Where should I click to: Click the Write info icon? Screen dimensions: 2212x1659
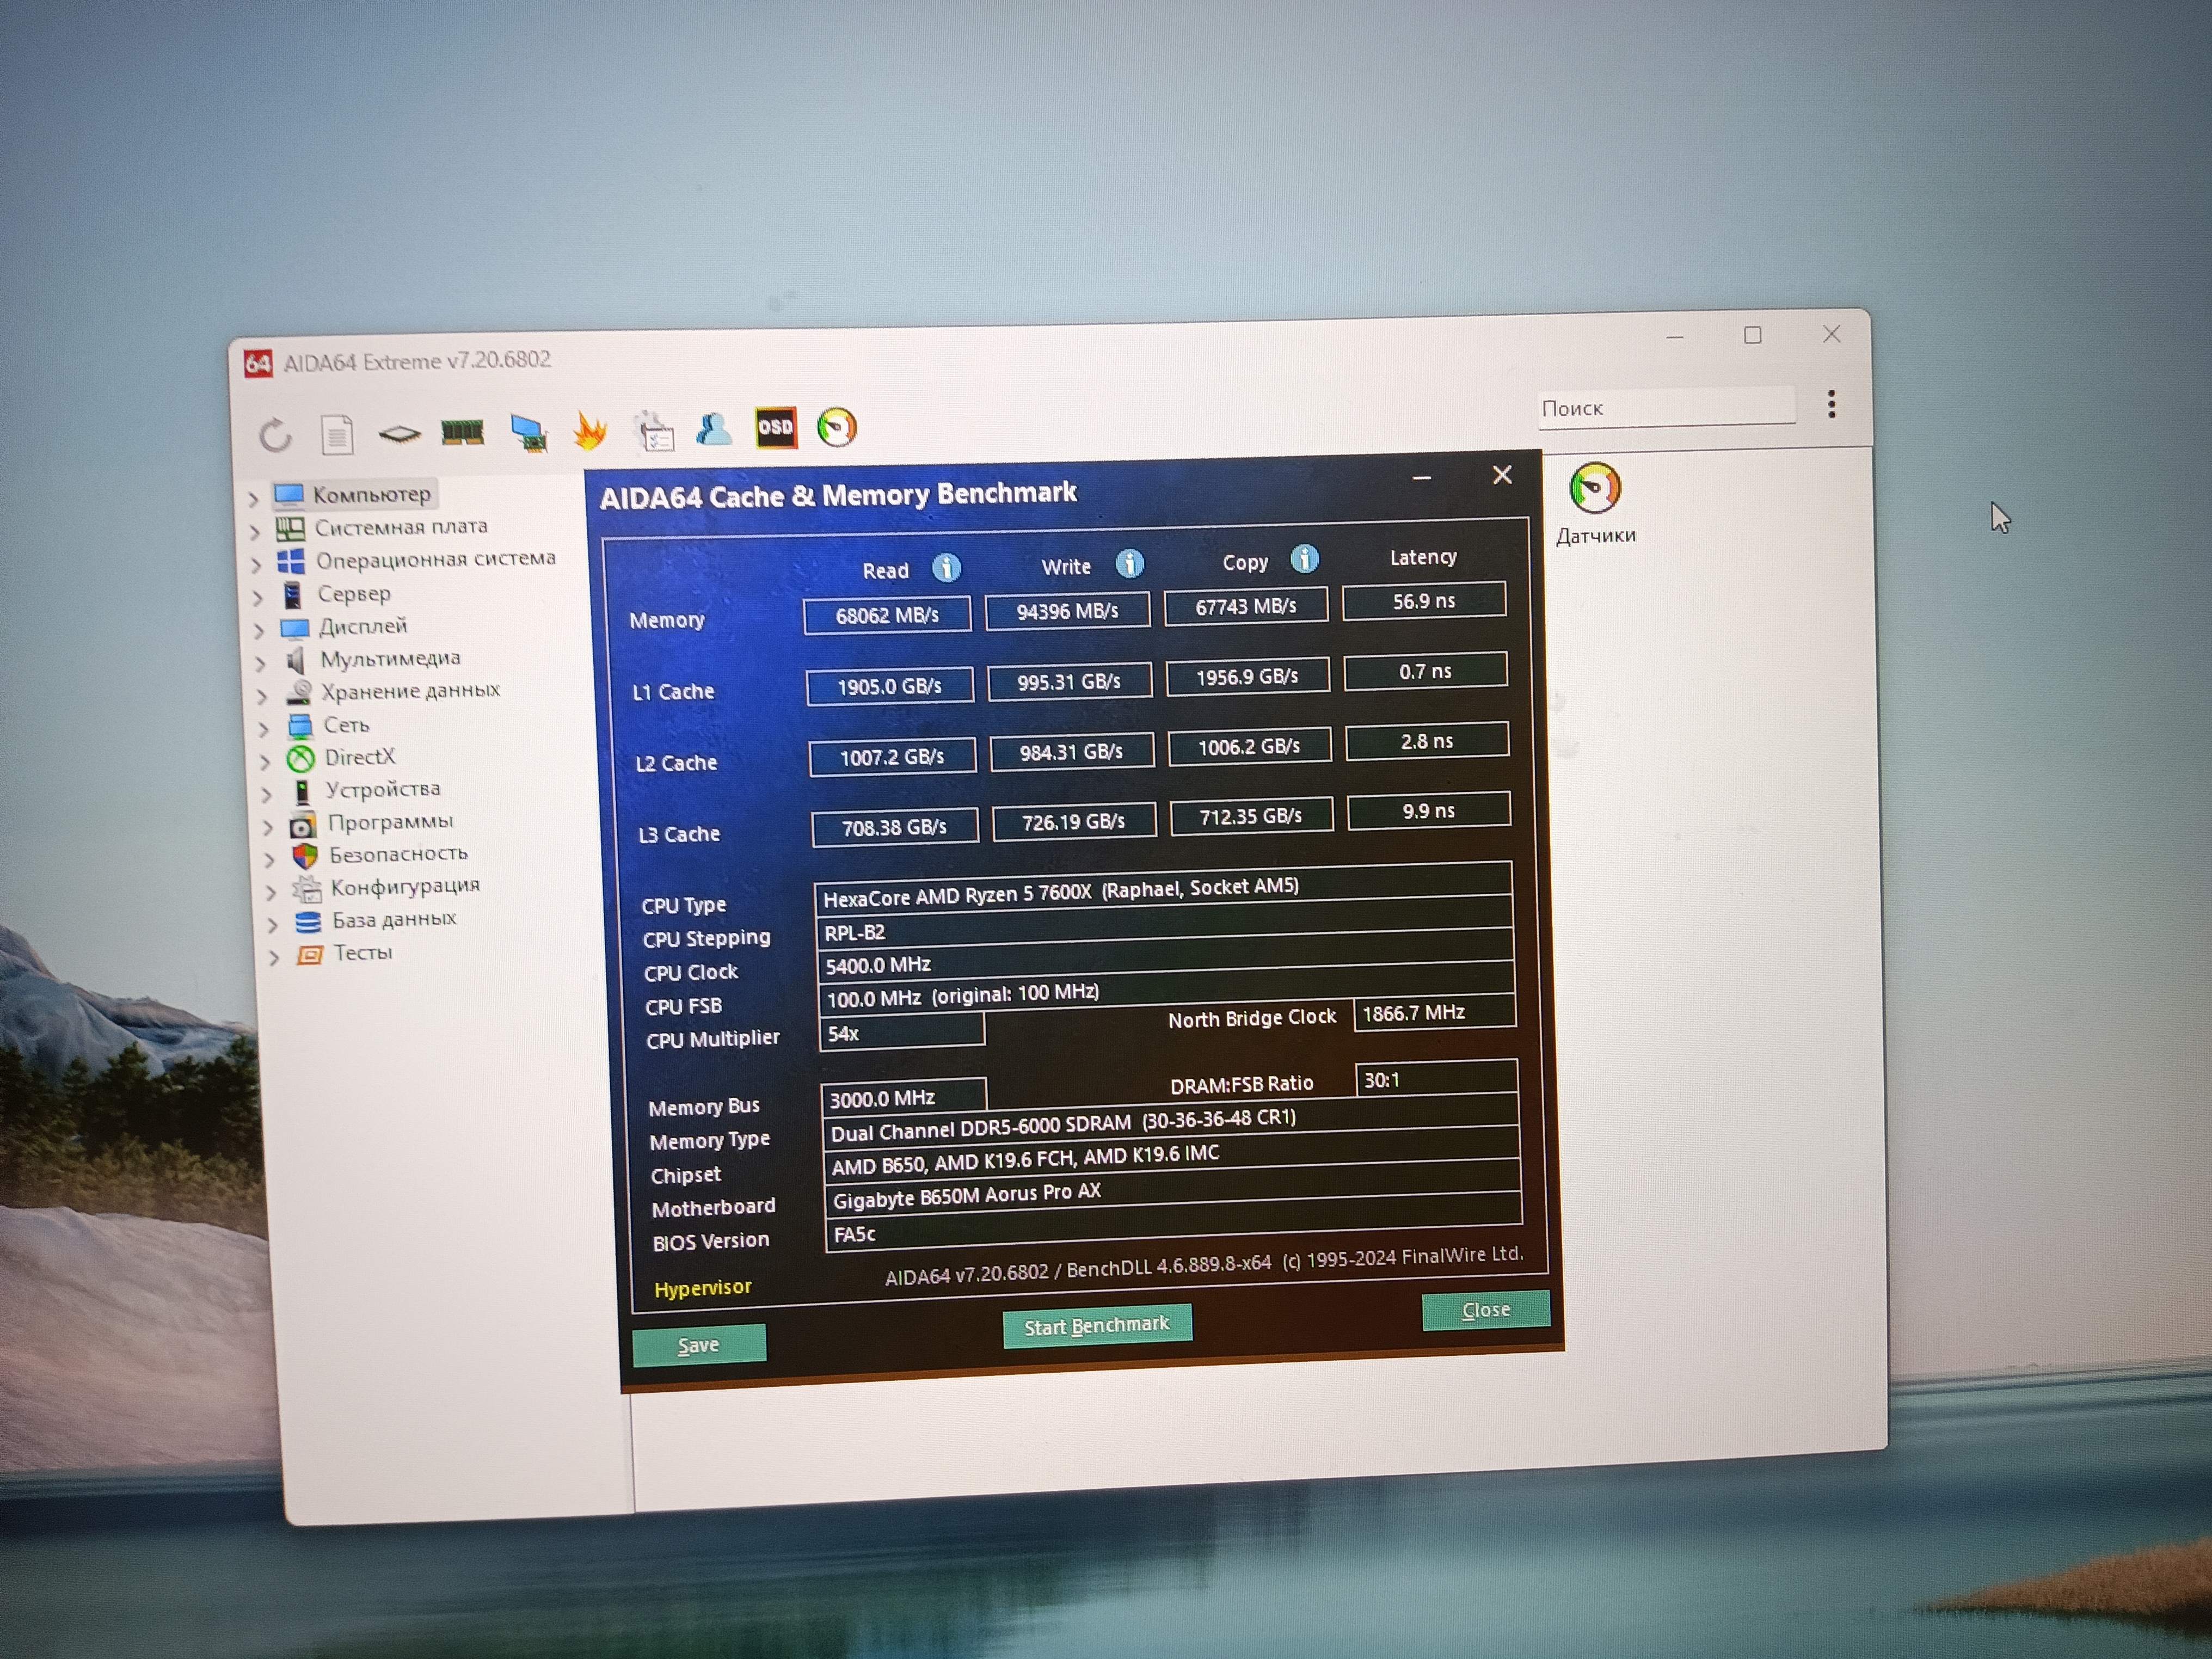tap(1129, 564)
